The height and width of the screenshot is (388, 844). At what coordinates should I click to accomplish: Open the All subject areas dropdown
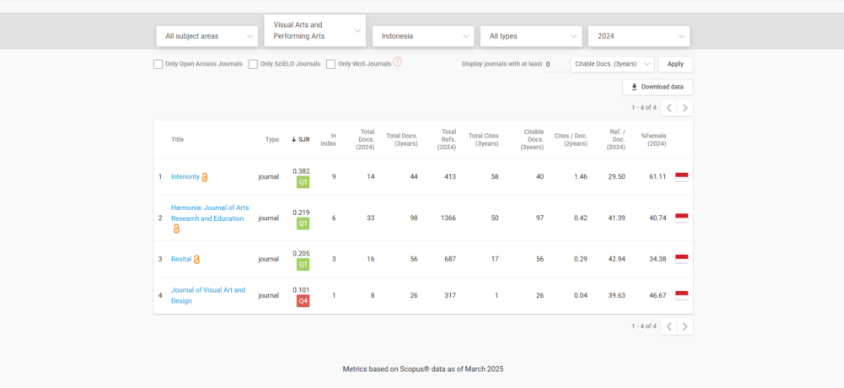tap(207, 36)
